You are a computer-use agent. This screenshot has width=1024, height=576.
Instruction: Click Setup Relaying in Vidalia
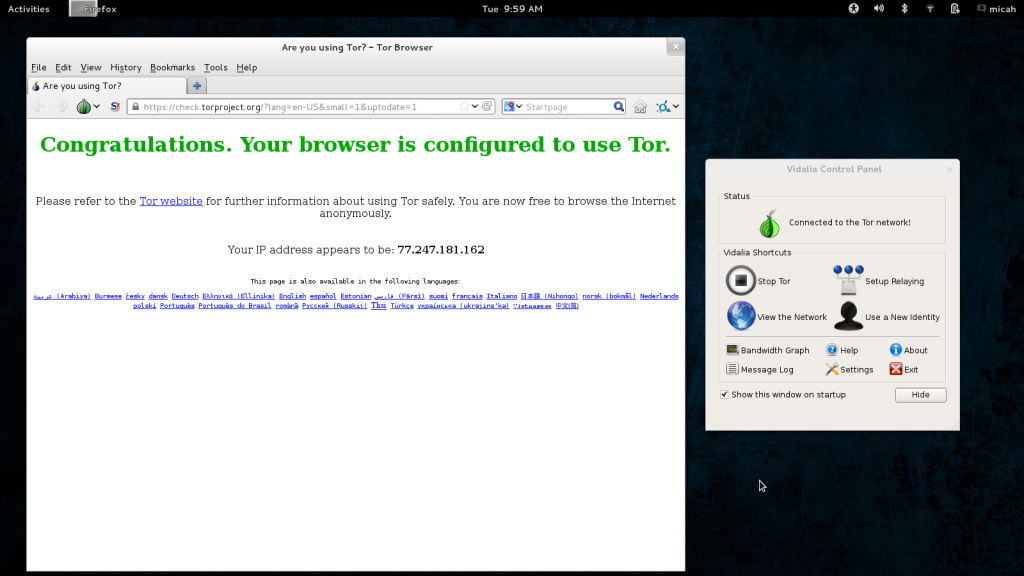click(878, 281)
